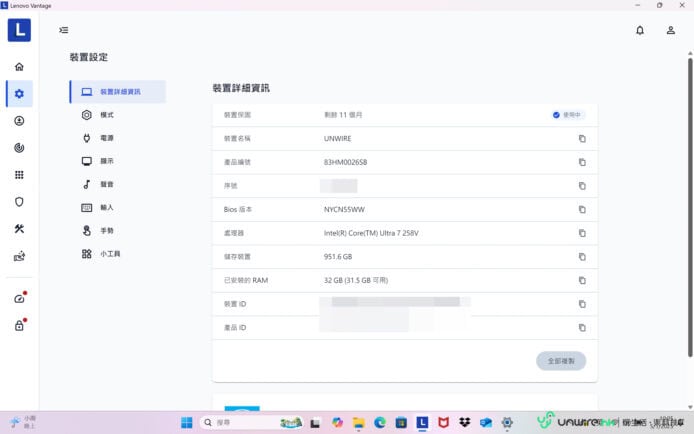Open the padlock icon with red dot
The image size is (694, 434).
tap(19, 325)
